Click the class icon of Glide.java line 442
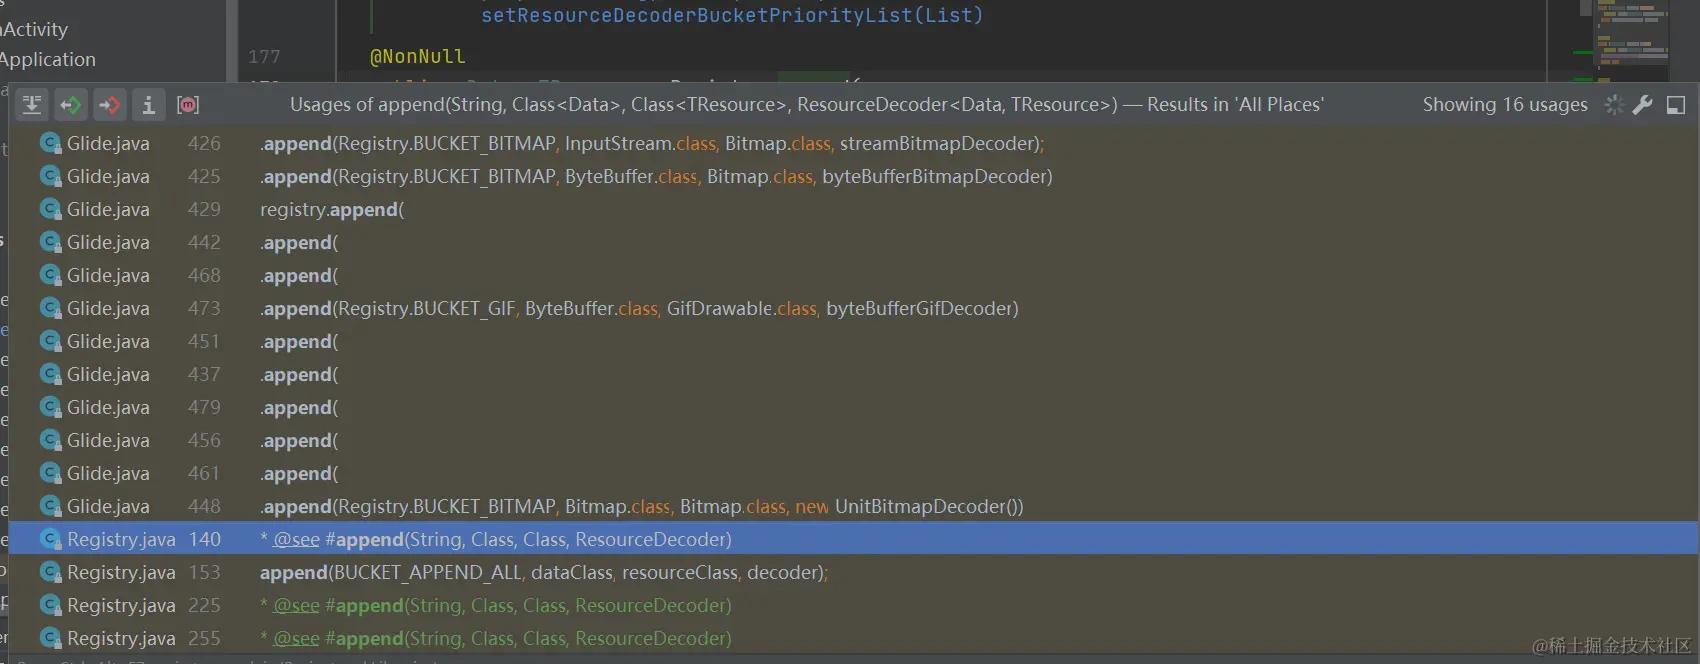The image size is (1700, 664). pos(50,243)
